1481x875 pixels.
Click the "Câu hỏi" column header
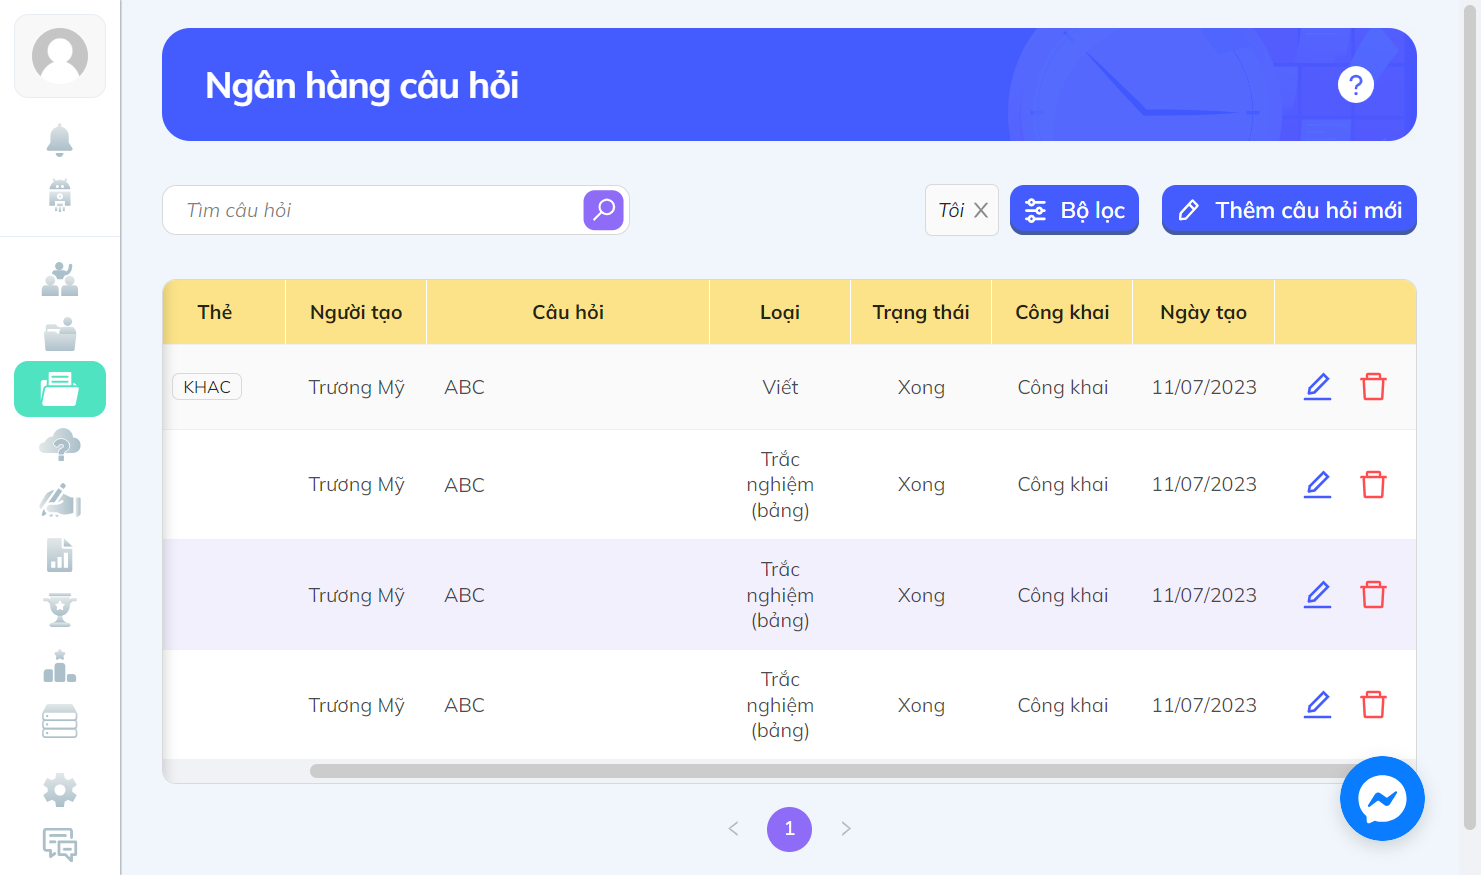[x=568, y=312]
